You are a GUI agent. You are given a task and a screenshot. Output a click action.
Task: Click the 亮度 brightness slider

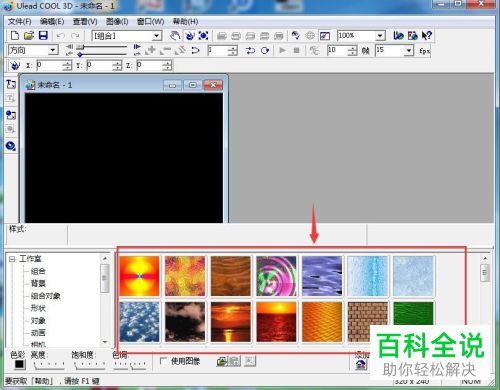click(x=49, y=365)
